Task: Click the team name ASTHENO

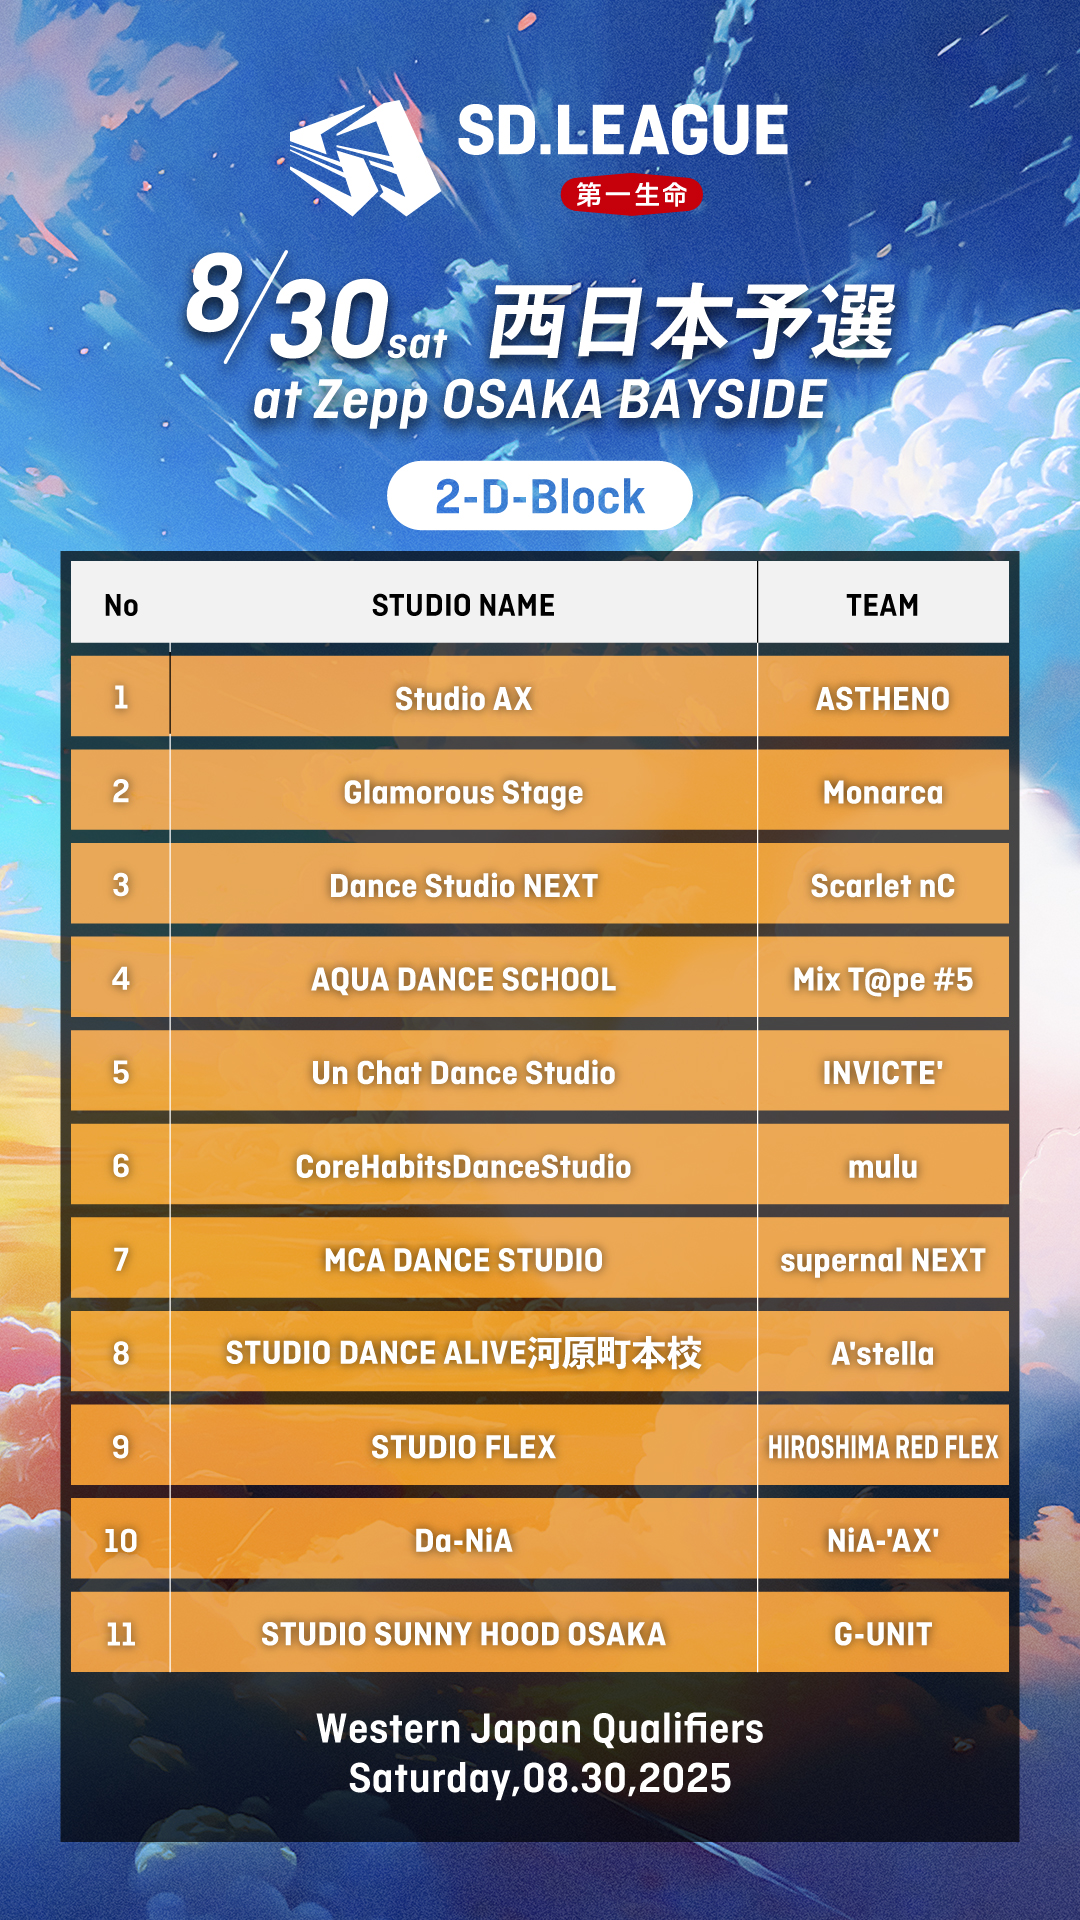Action: click(882, 698)
